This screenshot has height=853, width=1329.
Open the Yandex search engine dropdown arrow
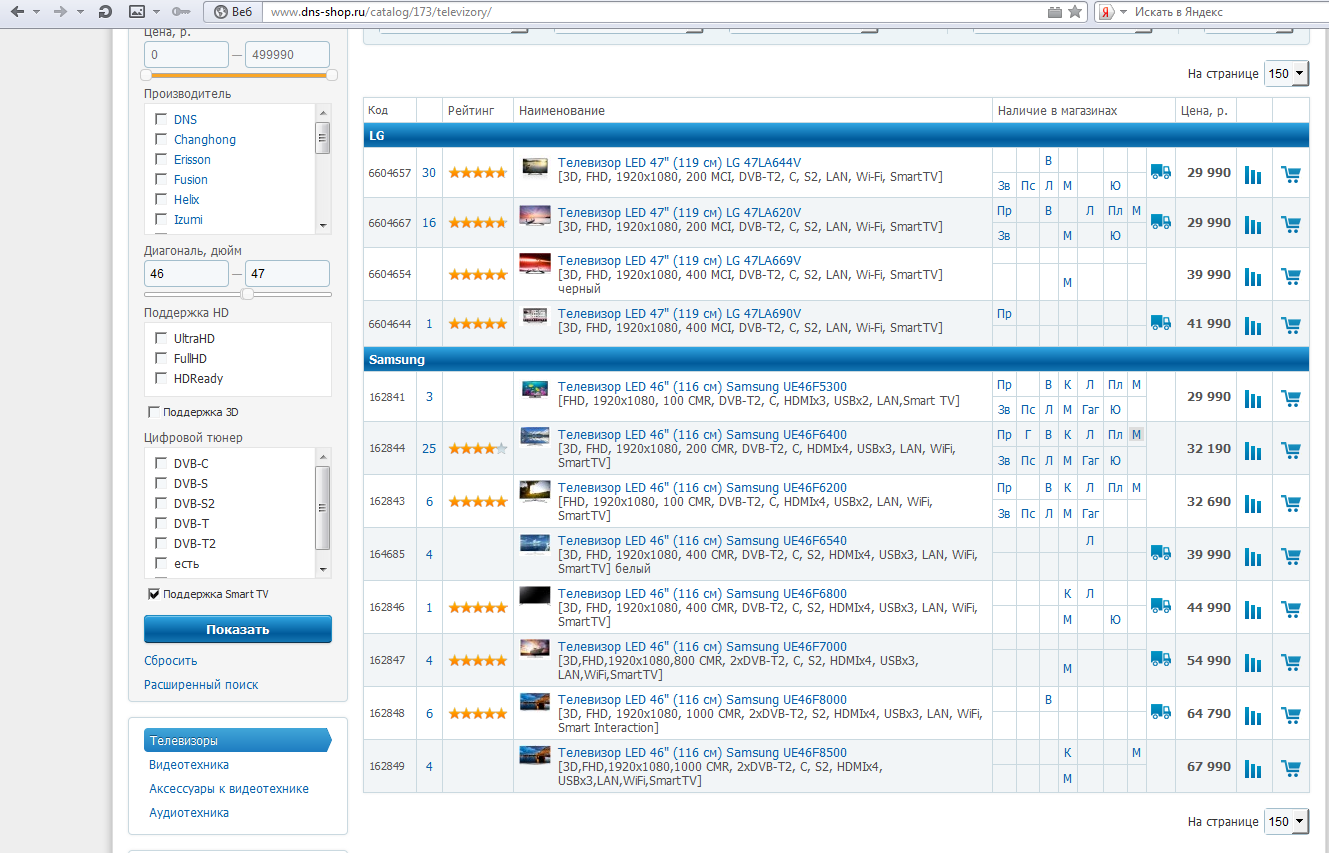click(1123, 12)
